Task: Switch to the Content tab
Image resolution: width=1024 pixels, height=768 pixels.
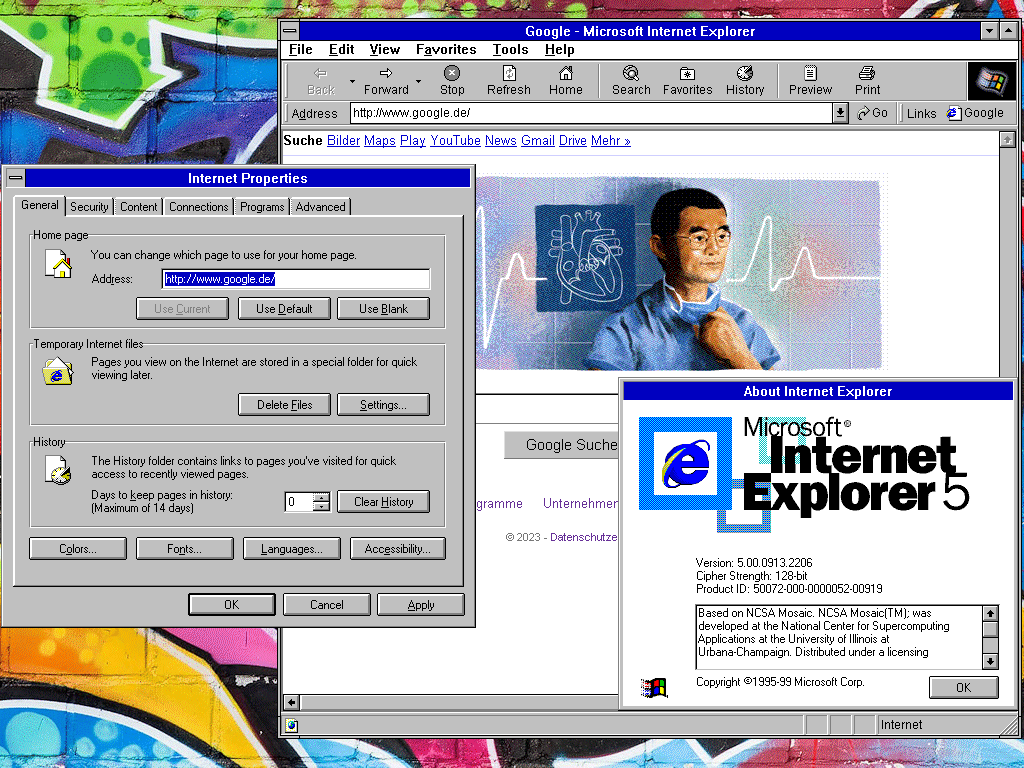Action: [138, 206]
